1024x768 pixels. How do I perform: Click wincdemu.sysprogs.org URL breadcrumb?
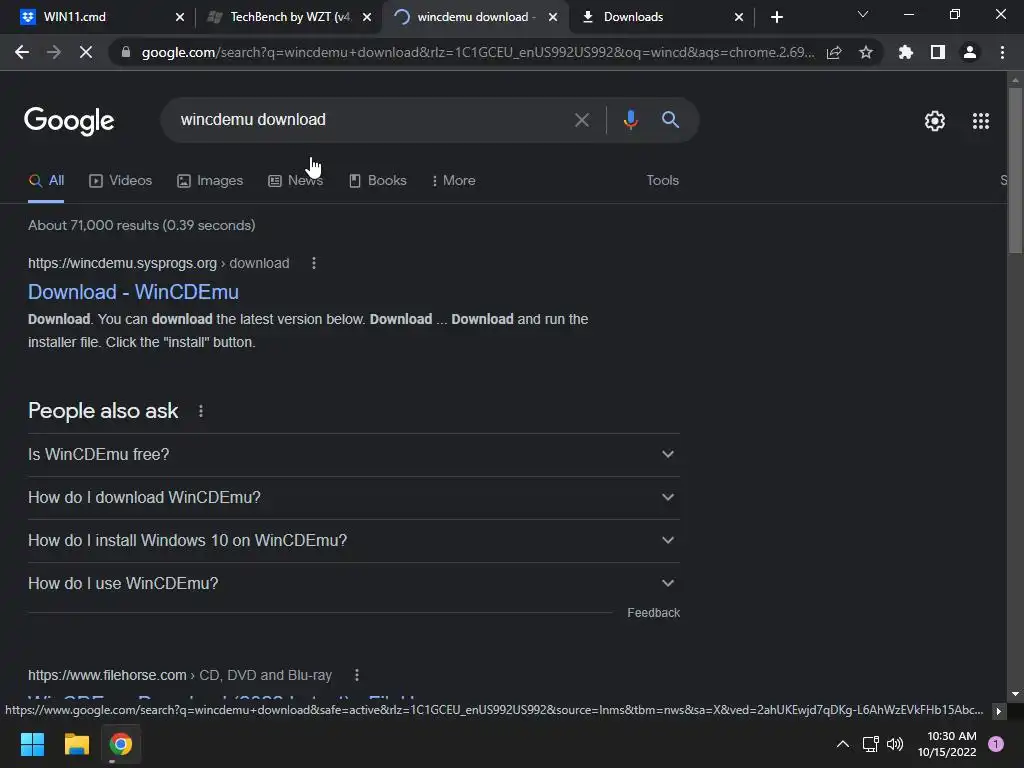159,263
